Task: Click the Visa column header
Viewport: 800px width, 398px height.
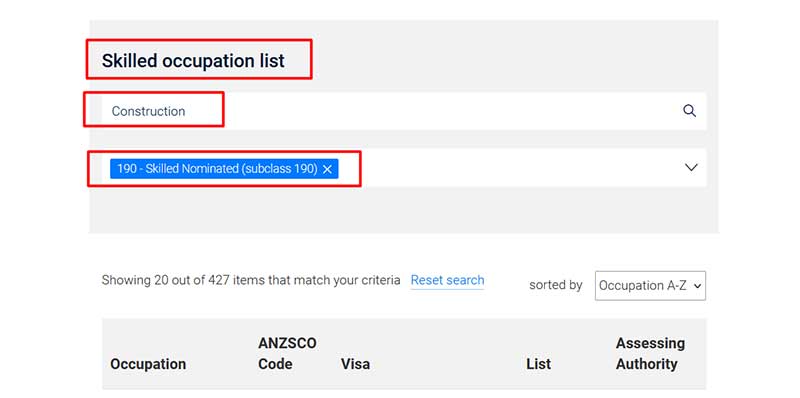Action: 355,364
